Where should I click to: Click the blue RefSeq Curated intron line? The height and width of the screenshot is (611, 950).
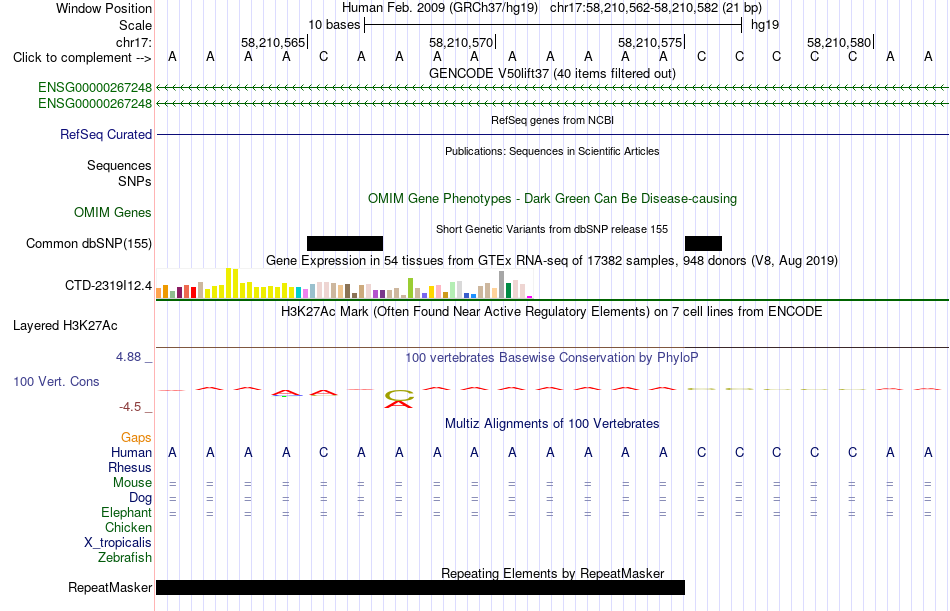pos(553,135)
